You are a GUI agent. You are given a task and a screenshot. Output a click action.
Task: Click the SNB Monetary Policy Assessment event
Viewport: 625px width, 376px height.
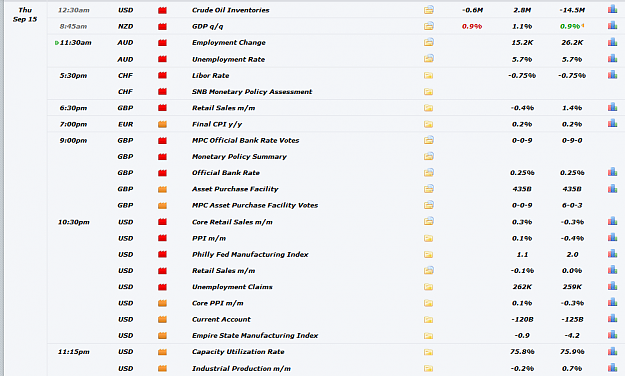coord(252,92)
